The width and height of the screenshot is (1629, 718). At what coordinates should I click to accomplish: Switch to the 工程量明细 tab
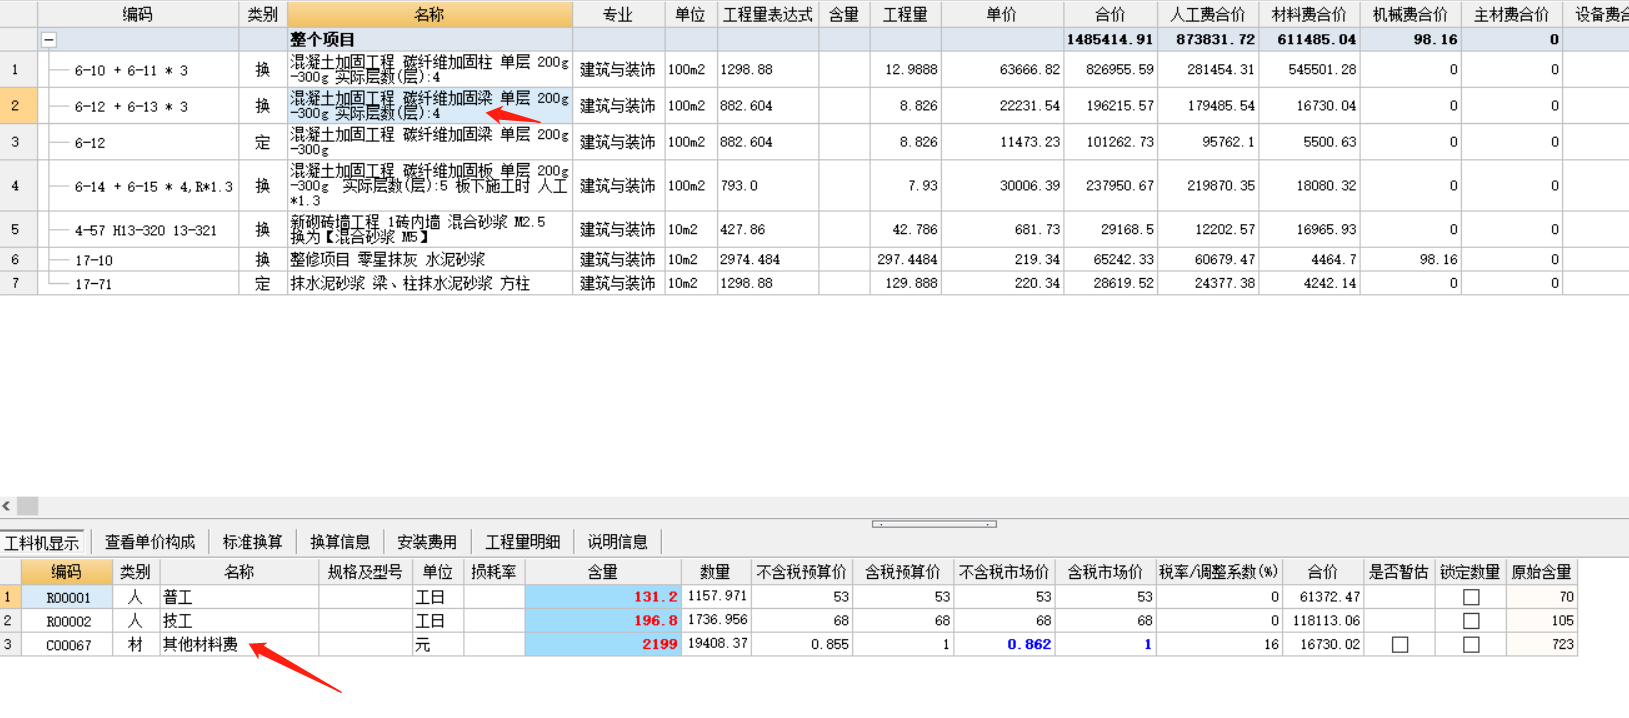tap(522, 542)
